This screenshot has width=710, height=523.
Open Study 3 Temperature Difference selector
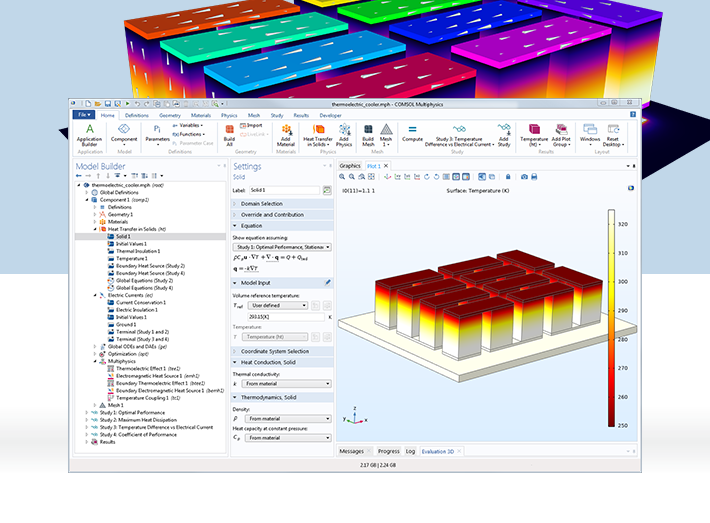[x=459, y=135]
